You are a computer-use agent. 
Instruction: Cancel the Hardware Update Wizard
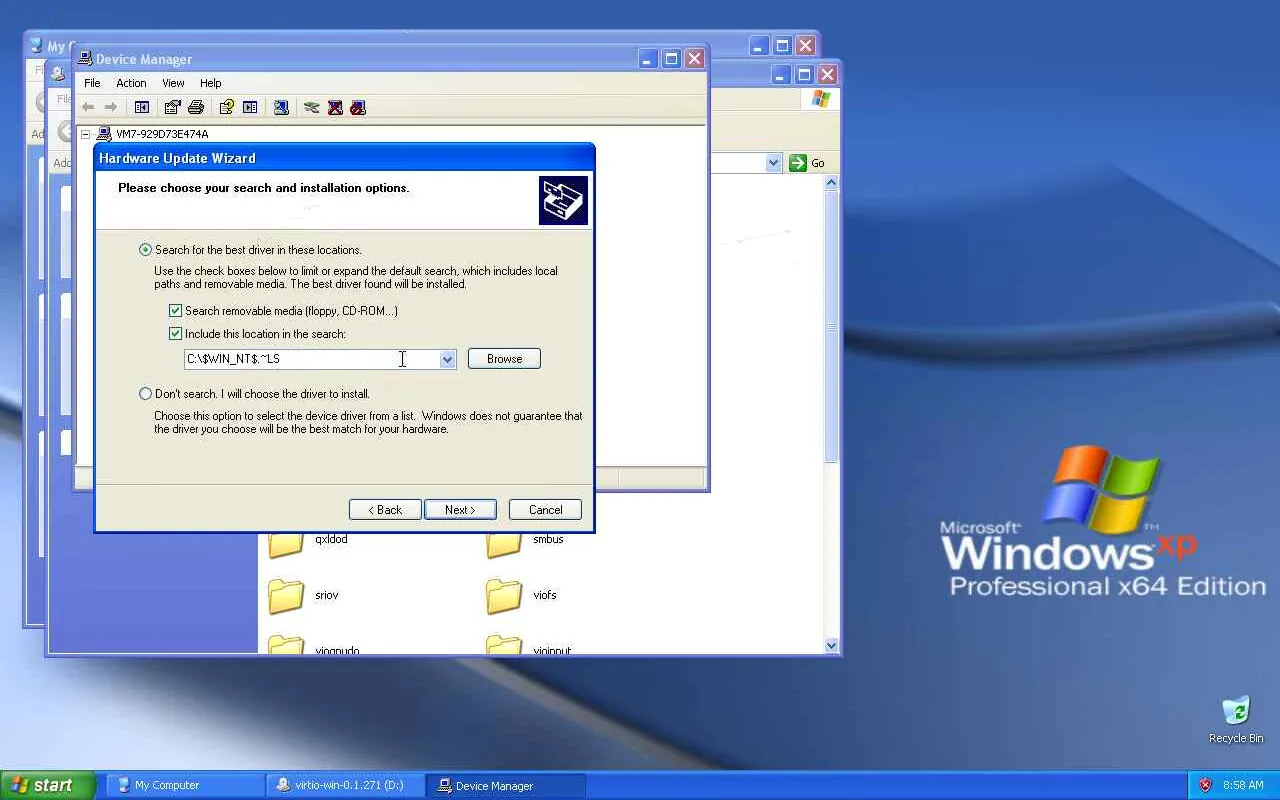[x=545, y=510]
